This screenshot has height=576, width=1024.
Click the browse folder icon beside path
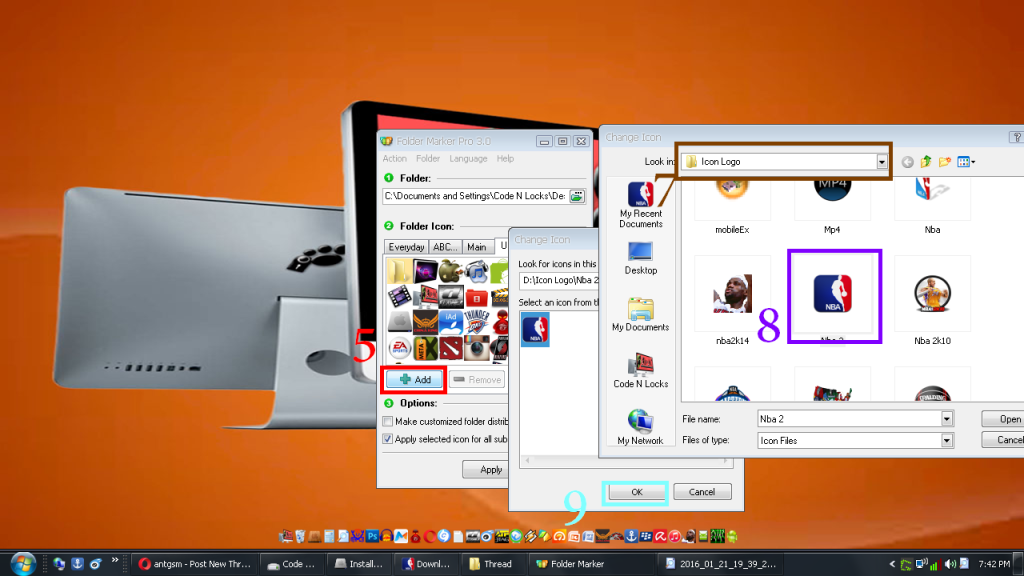point(577,196)
